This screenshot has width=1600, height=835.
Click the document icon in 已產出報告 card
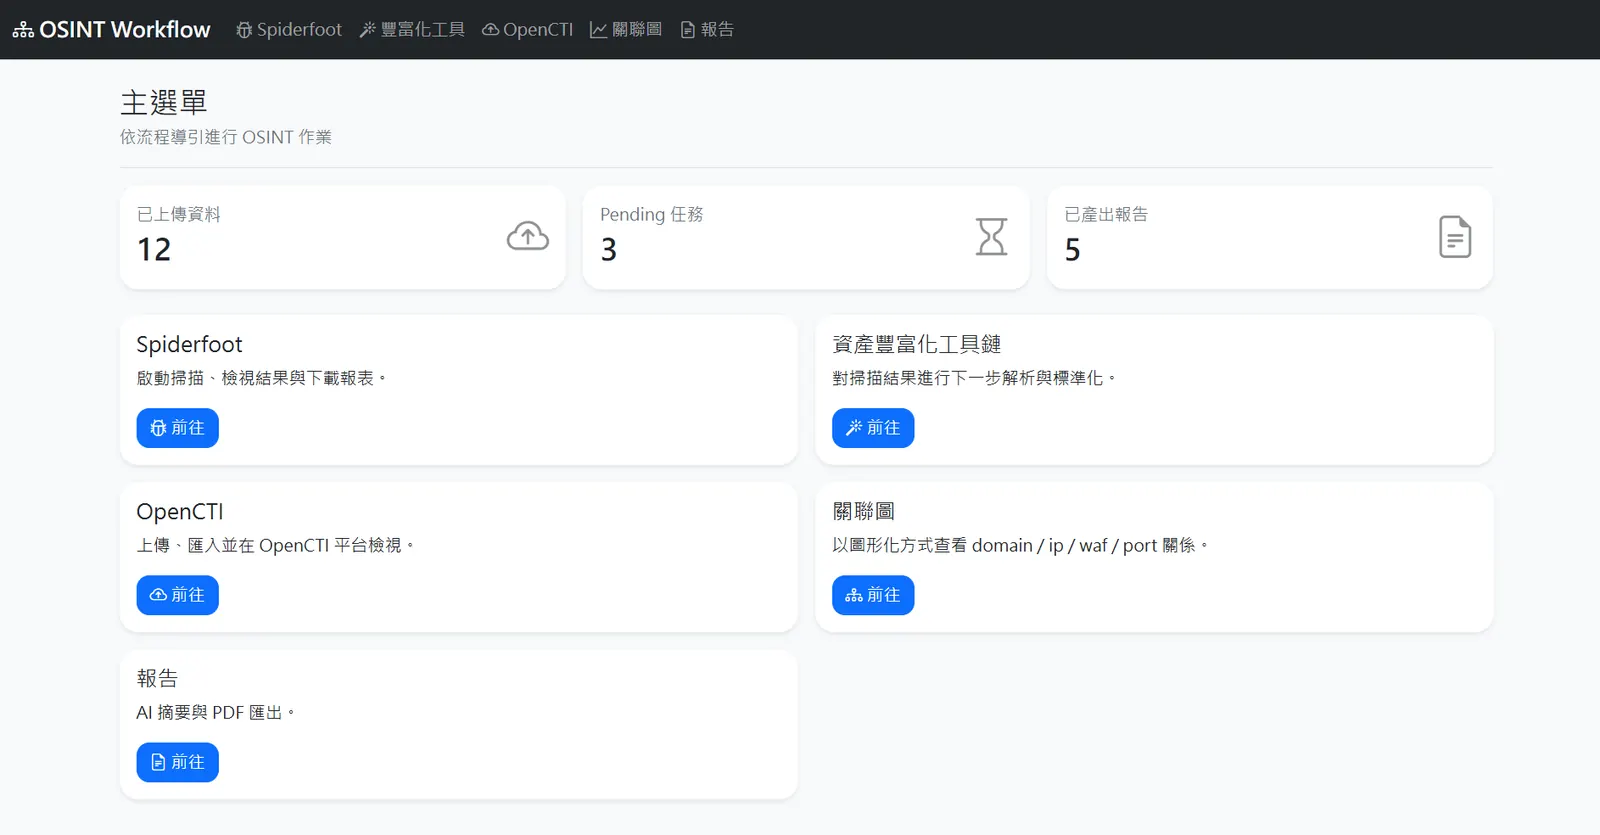point(1455,237)
